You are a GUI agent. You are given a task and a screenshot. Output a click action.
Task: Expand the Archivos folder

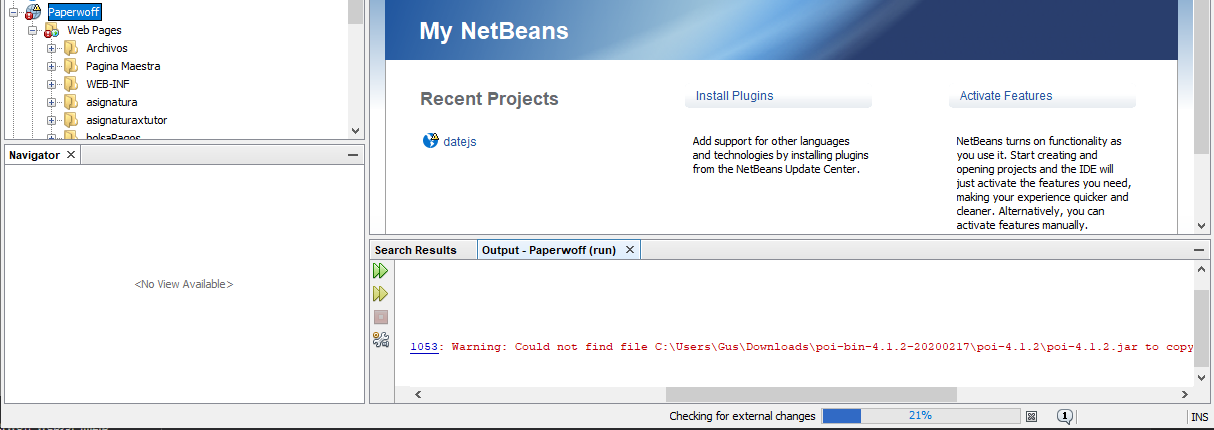(x=52, y=48)
